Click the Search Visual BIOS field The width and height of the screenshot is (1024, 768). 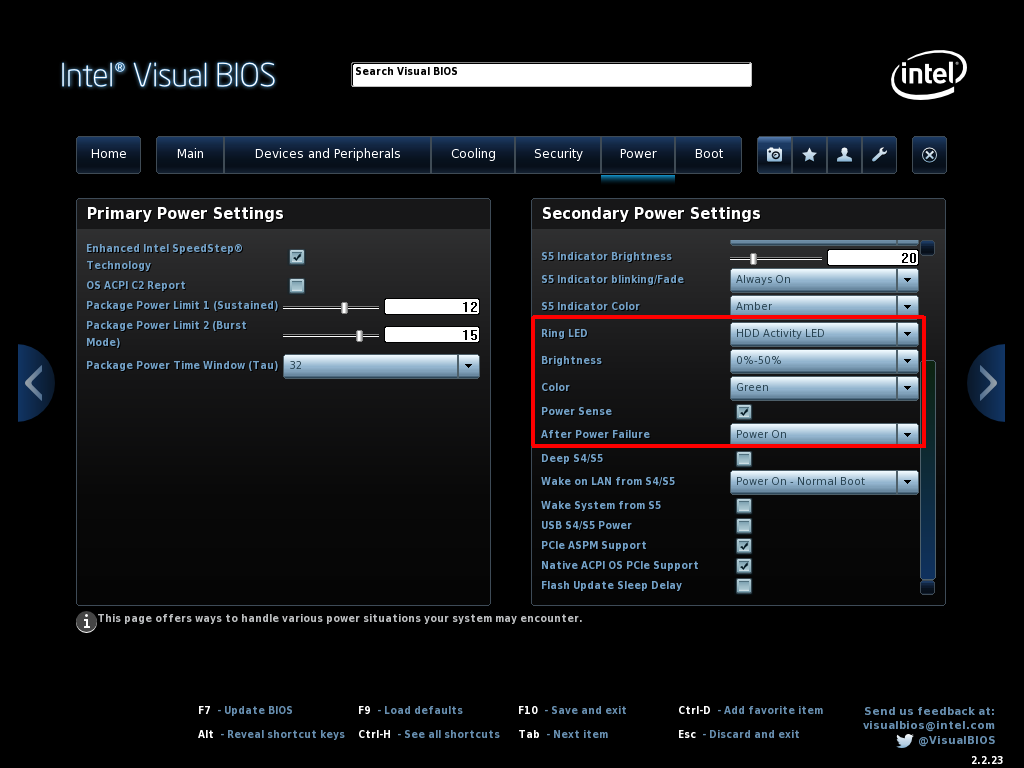551,74
